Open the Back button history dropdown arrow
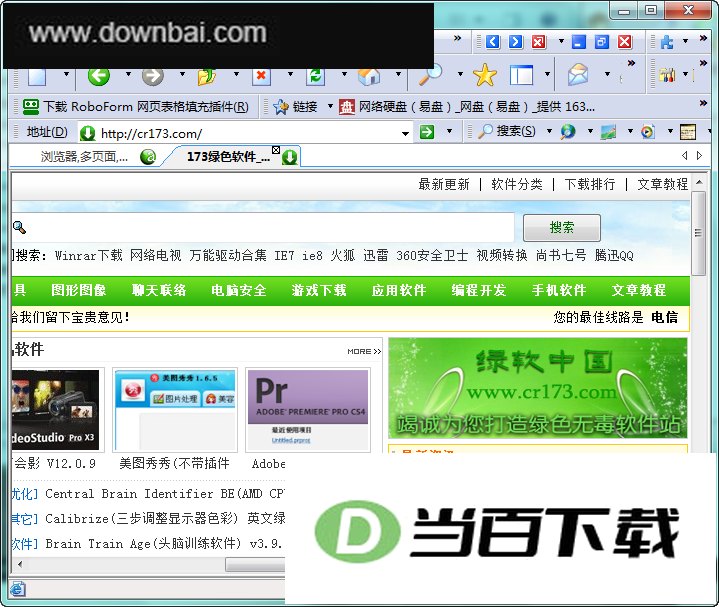The image size is (719, 607). click(x=128, y=74)
